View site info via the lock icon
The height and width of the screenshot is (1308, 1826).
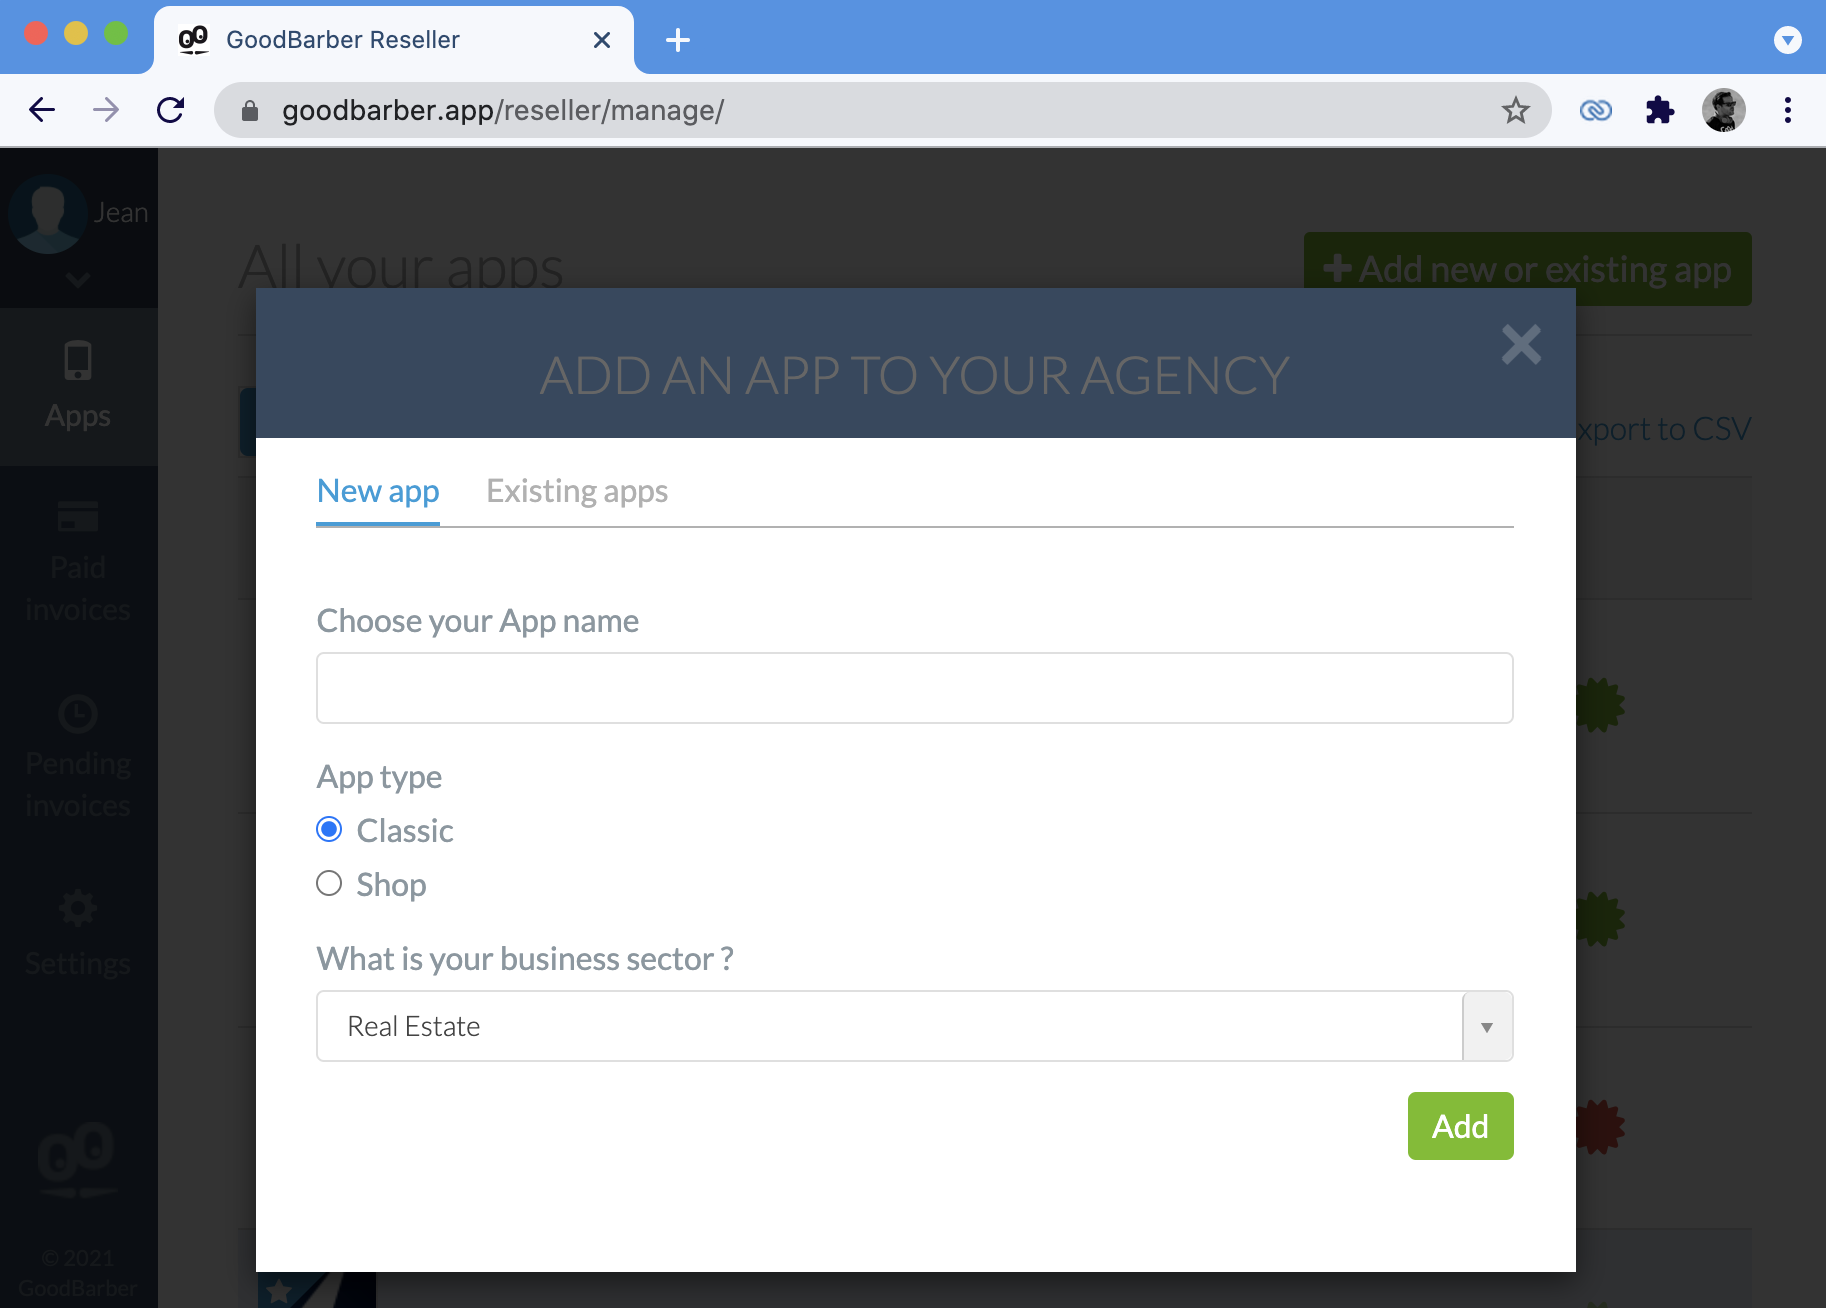250,110
